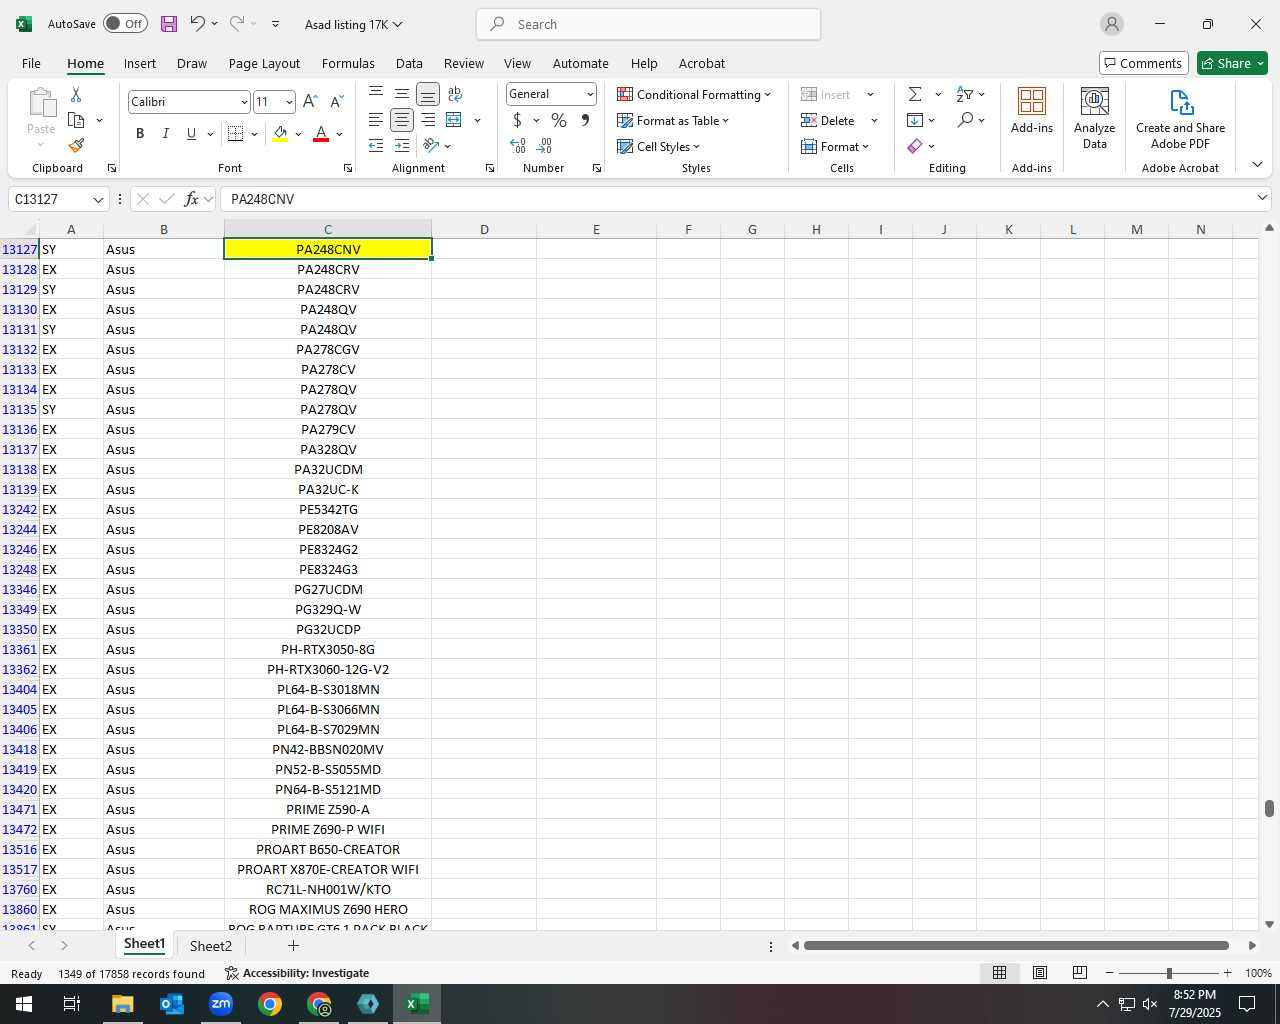Increase font size with the larger A
Viewport: 1280px width, 1024px height.
(310, 101)
